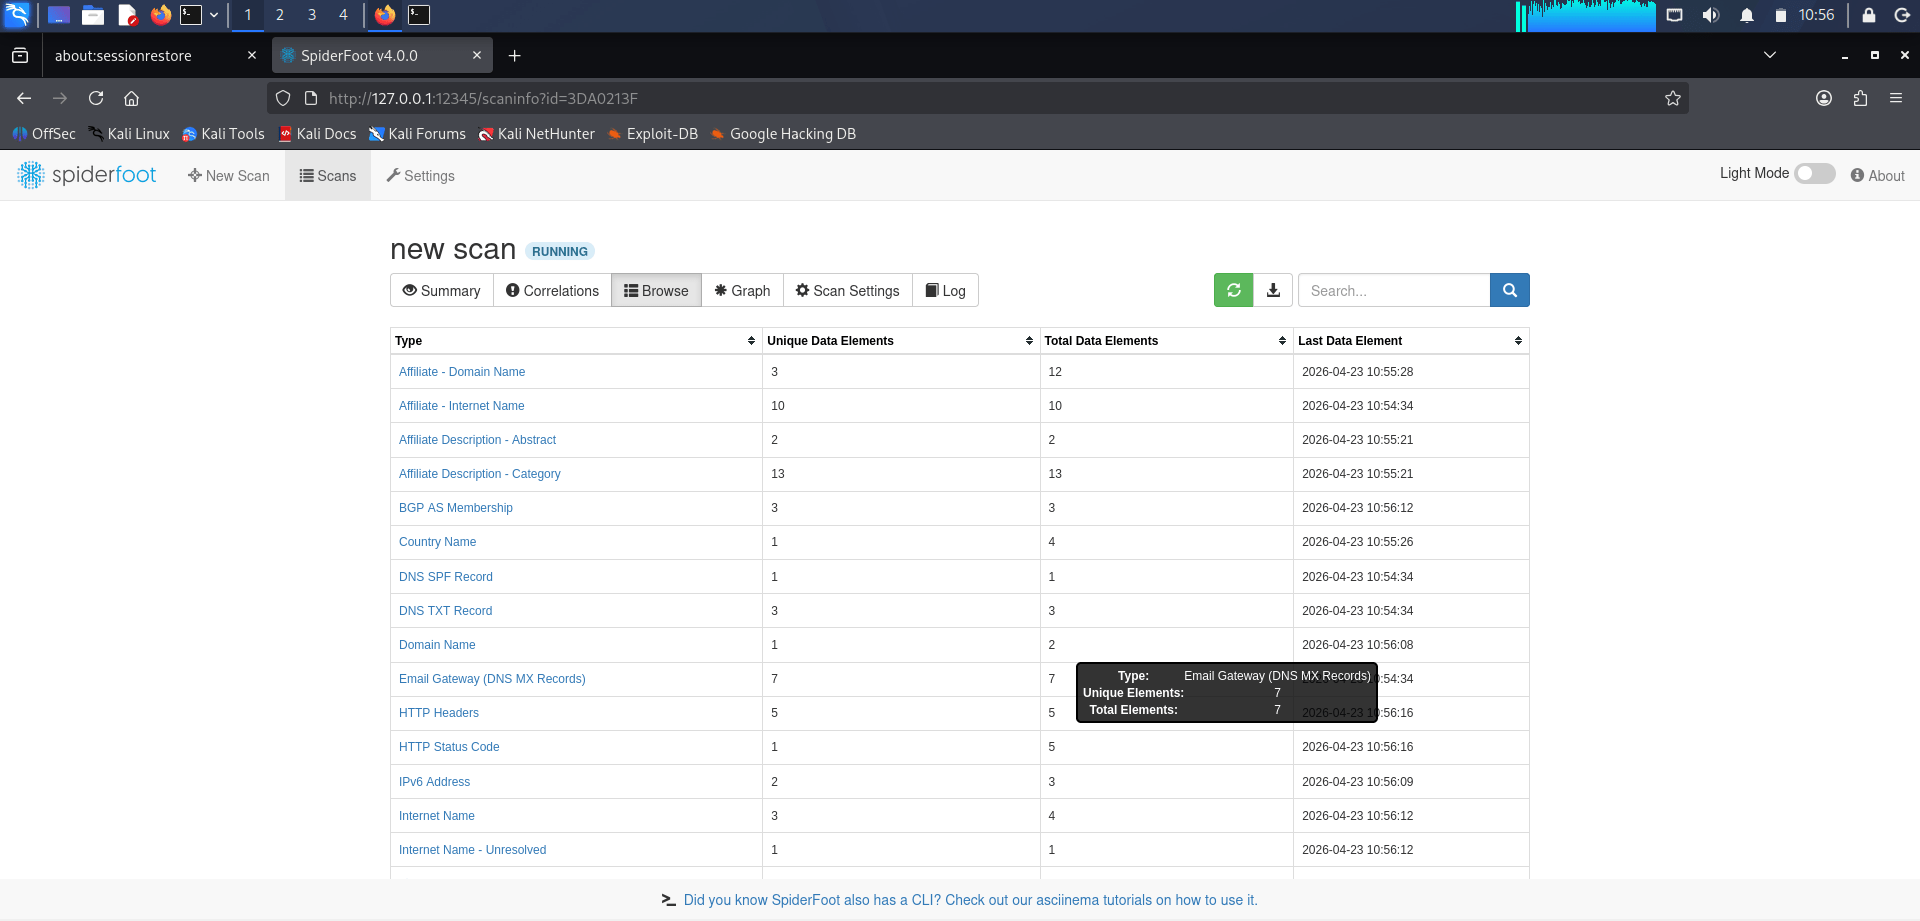The height and width of the screenshot is (921, 1920).
Task: Go to the Firefox home page
Action: click(131, 98)
